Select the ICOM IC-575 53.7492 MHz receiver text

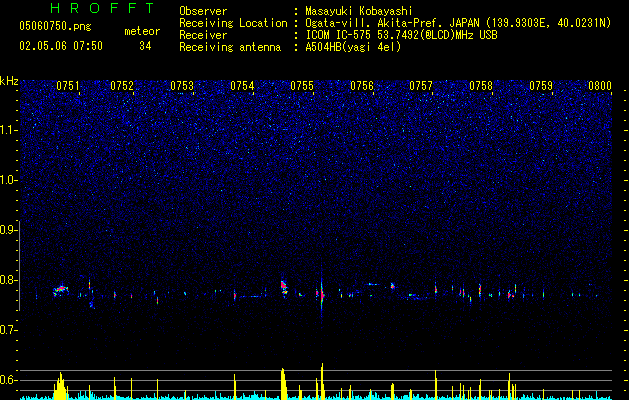click(401, 35)
